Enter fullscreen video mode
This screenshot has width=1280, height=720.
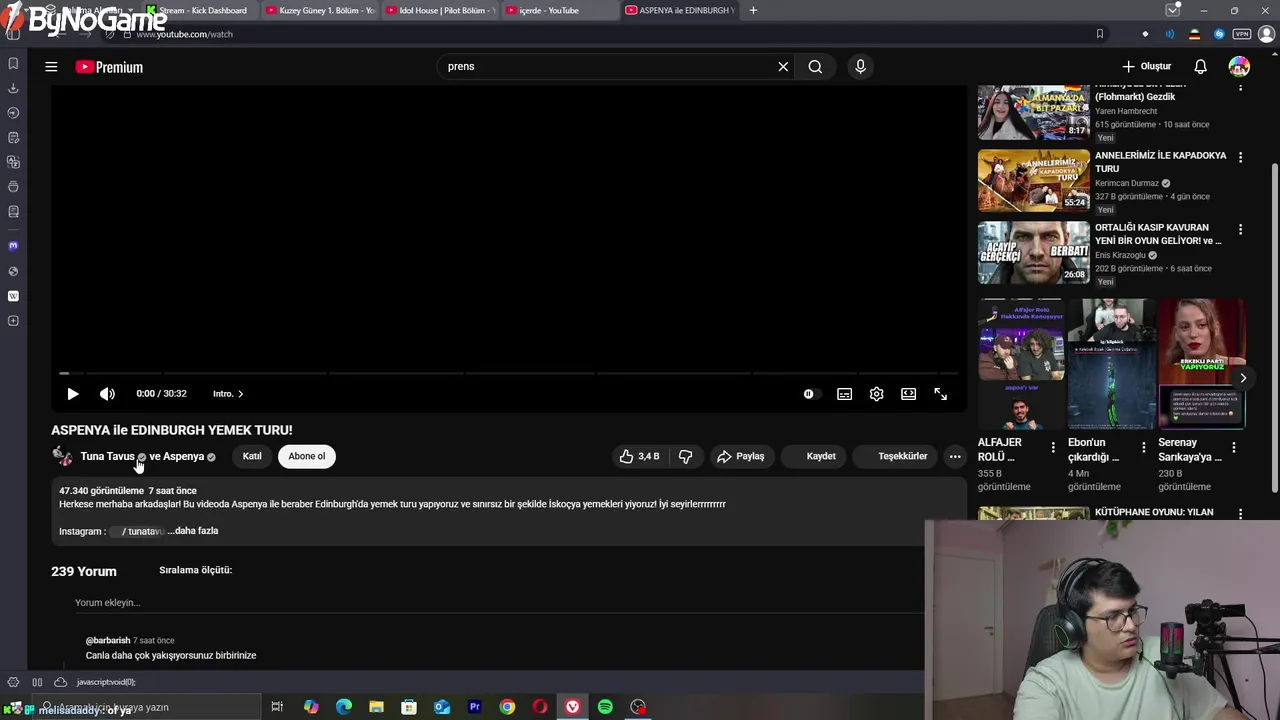click(940, 394)
